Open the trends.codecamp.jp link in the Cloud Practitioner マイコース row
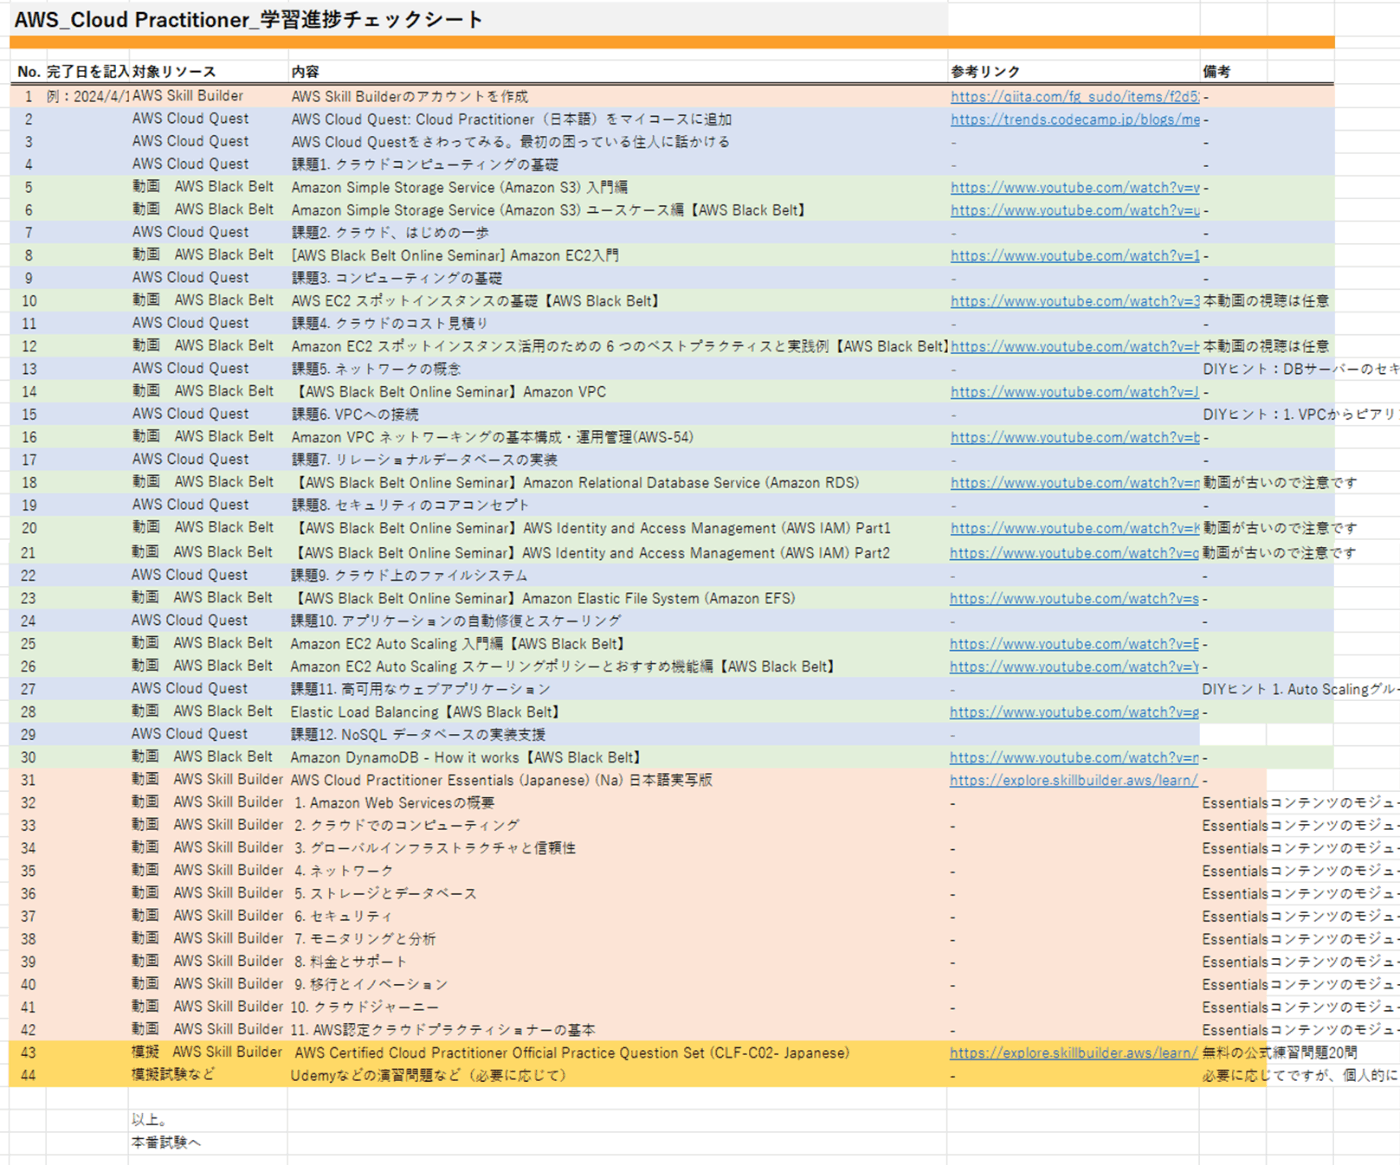1400x1165 pixels. pos(1075,119)
